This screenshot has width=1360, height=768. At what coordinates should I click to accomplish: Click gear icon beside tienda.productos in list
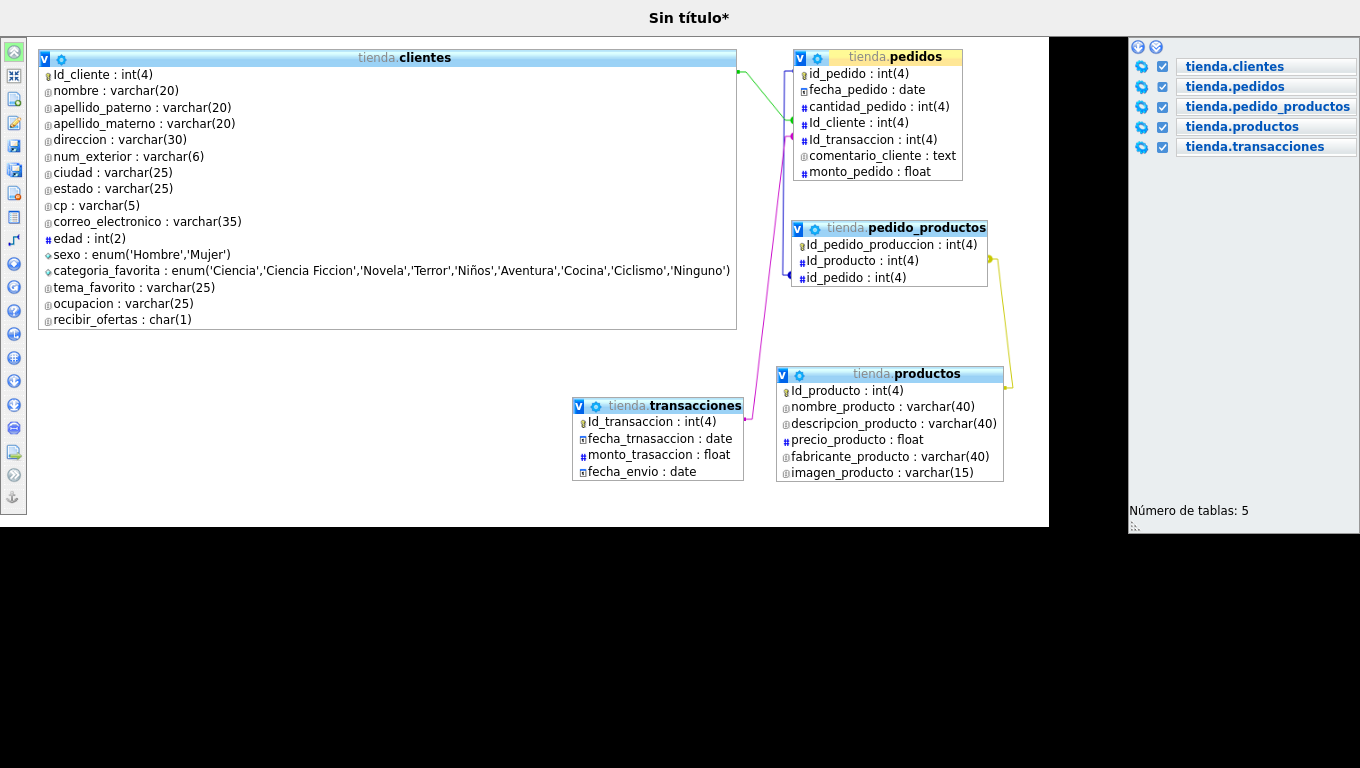tap(1141, 127)
